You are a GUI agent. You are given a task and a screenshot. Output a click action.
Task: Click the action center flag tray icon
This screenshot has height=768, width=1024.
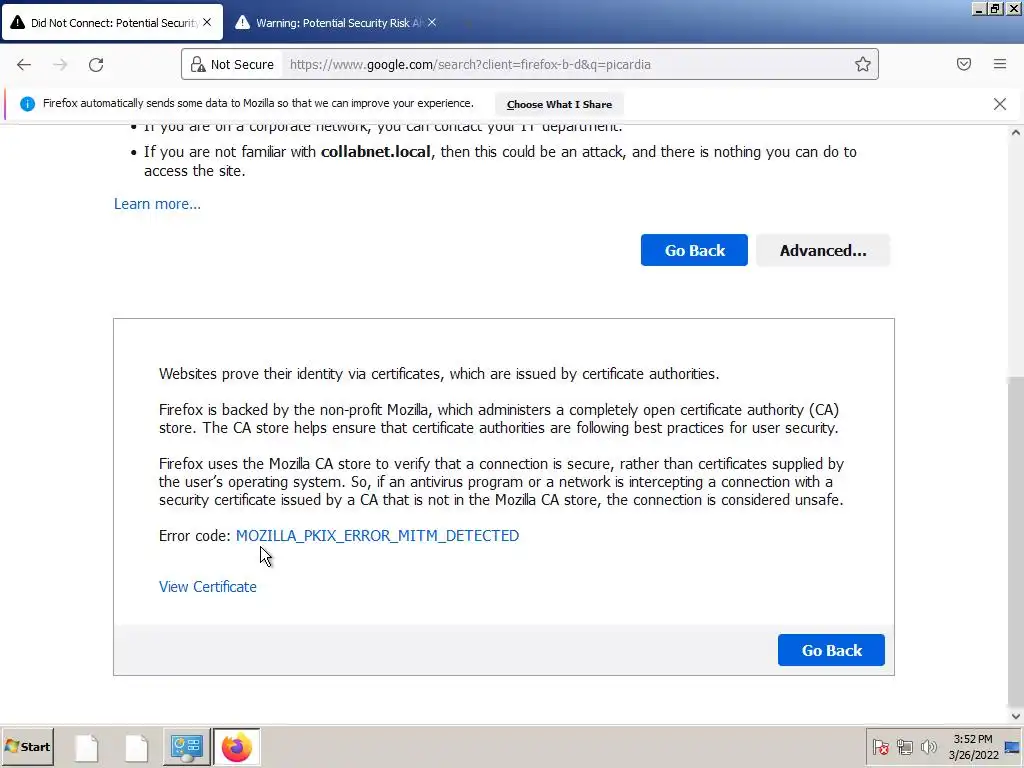pyautogui.click(x=880, y=747)
